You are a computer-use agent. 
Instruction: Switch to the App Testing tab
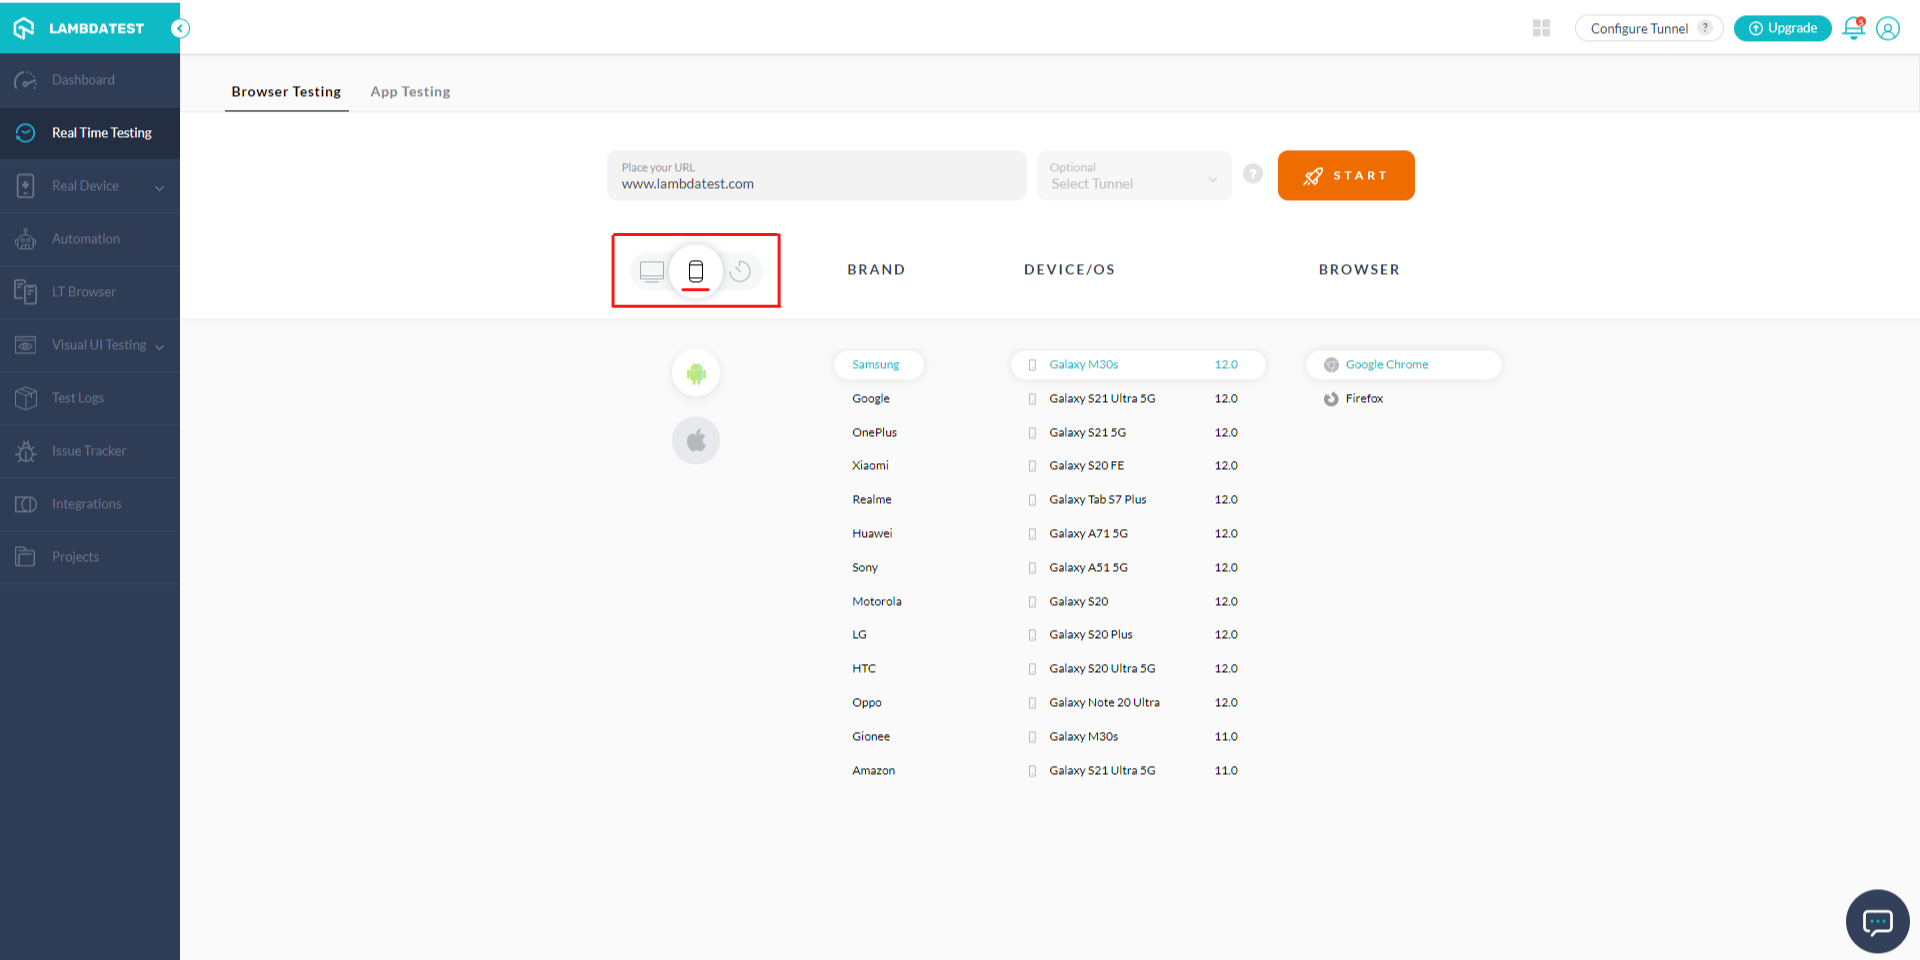click(x=410, y=92)
